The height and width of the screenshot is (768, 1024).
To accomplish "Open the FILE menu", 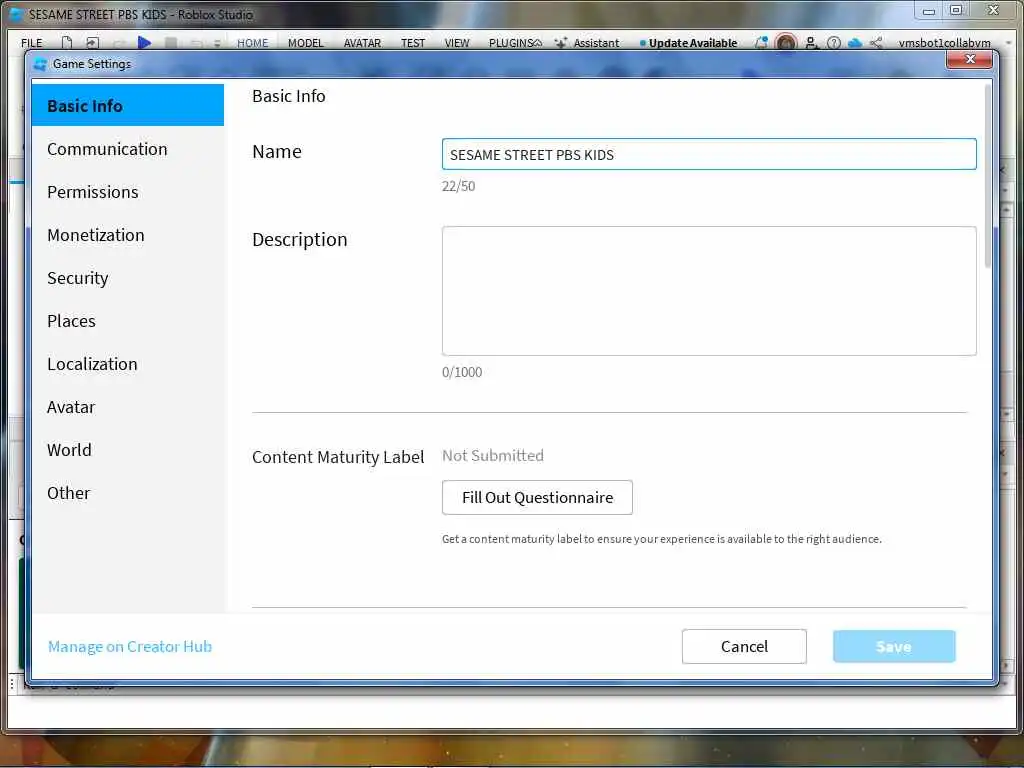I will pos(31,42).
